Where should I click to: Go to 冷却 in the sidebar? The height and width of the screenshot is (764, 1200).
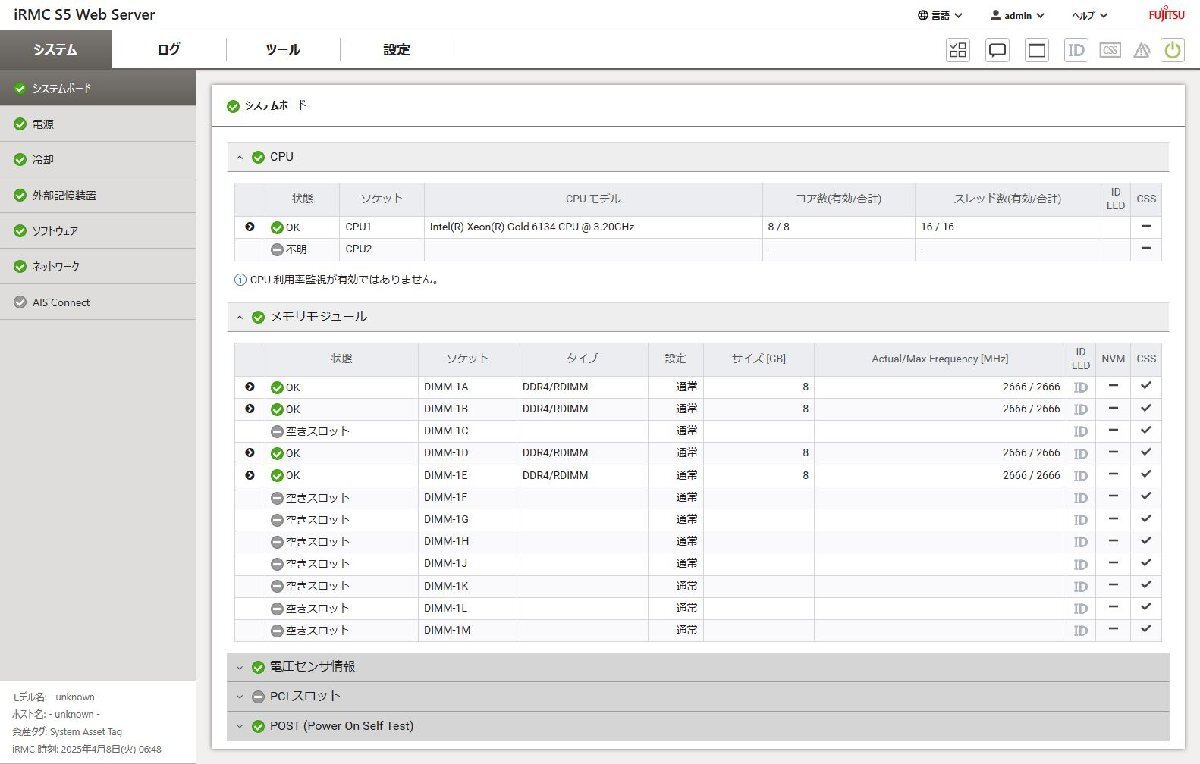pos(98,160)
